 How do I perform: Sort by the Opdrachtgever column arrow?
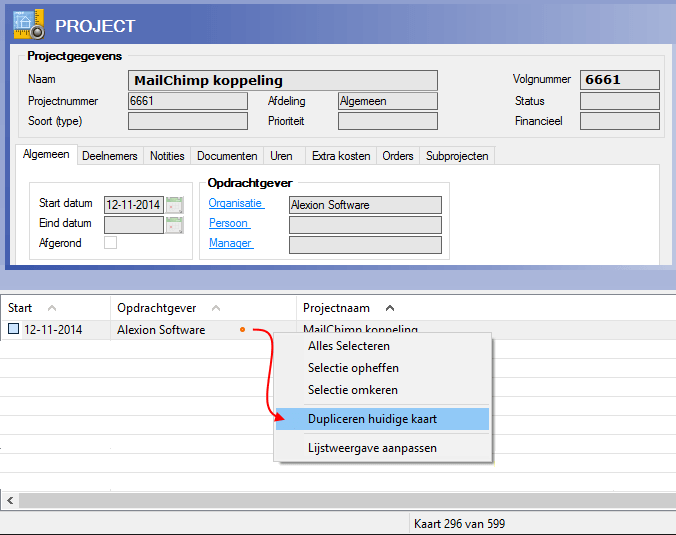coord(216,308)
